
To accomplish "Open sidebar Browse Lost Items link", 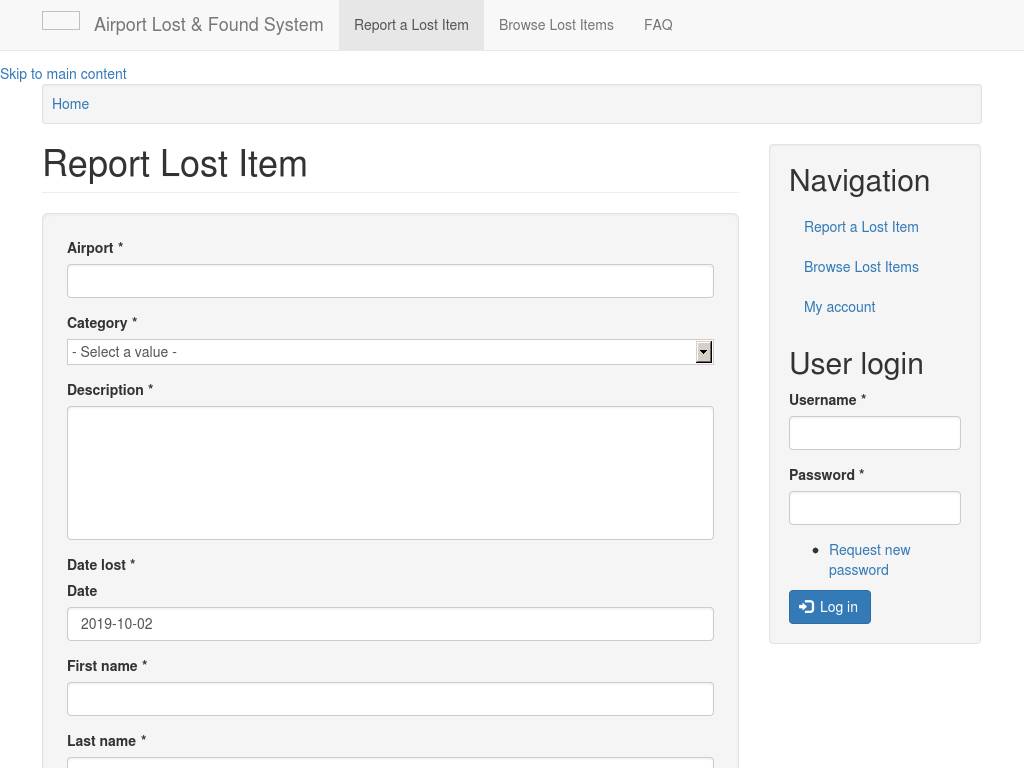I will [861, 267].
